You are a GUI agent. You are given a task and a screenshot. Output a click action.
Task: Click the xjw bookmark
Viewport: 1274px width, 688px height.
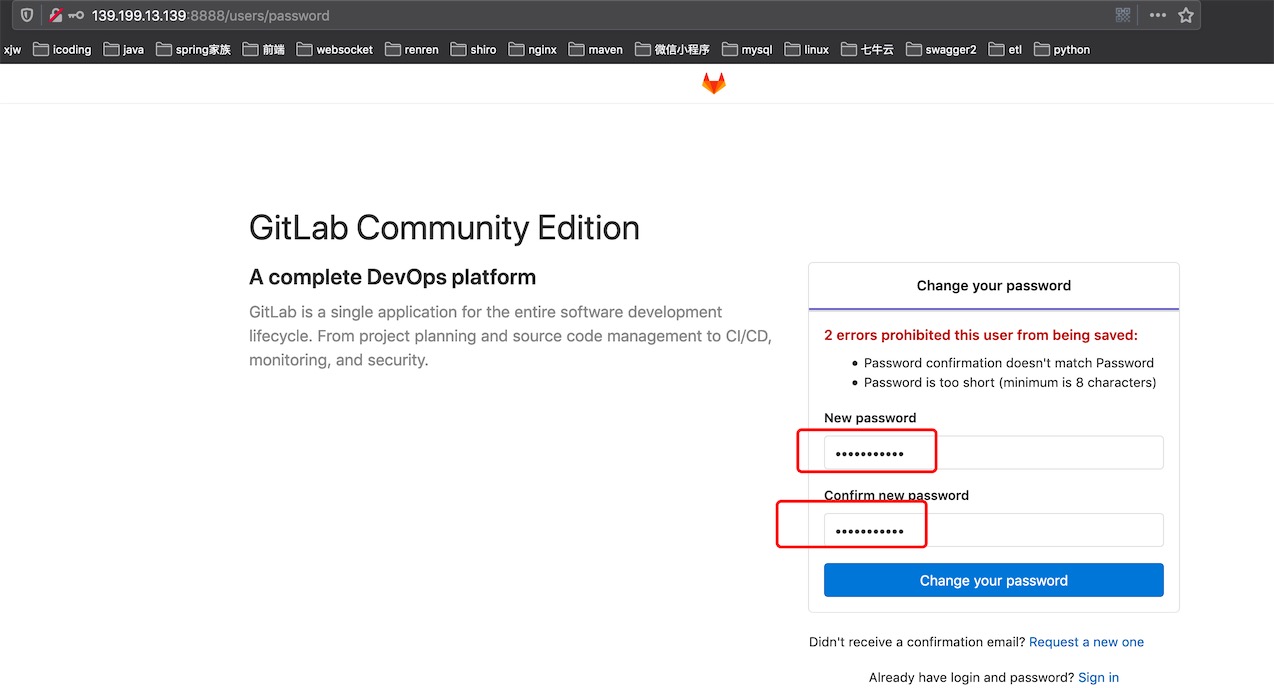pos(12,49)
